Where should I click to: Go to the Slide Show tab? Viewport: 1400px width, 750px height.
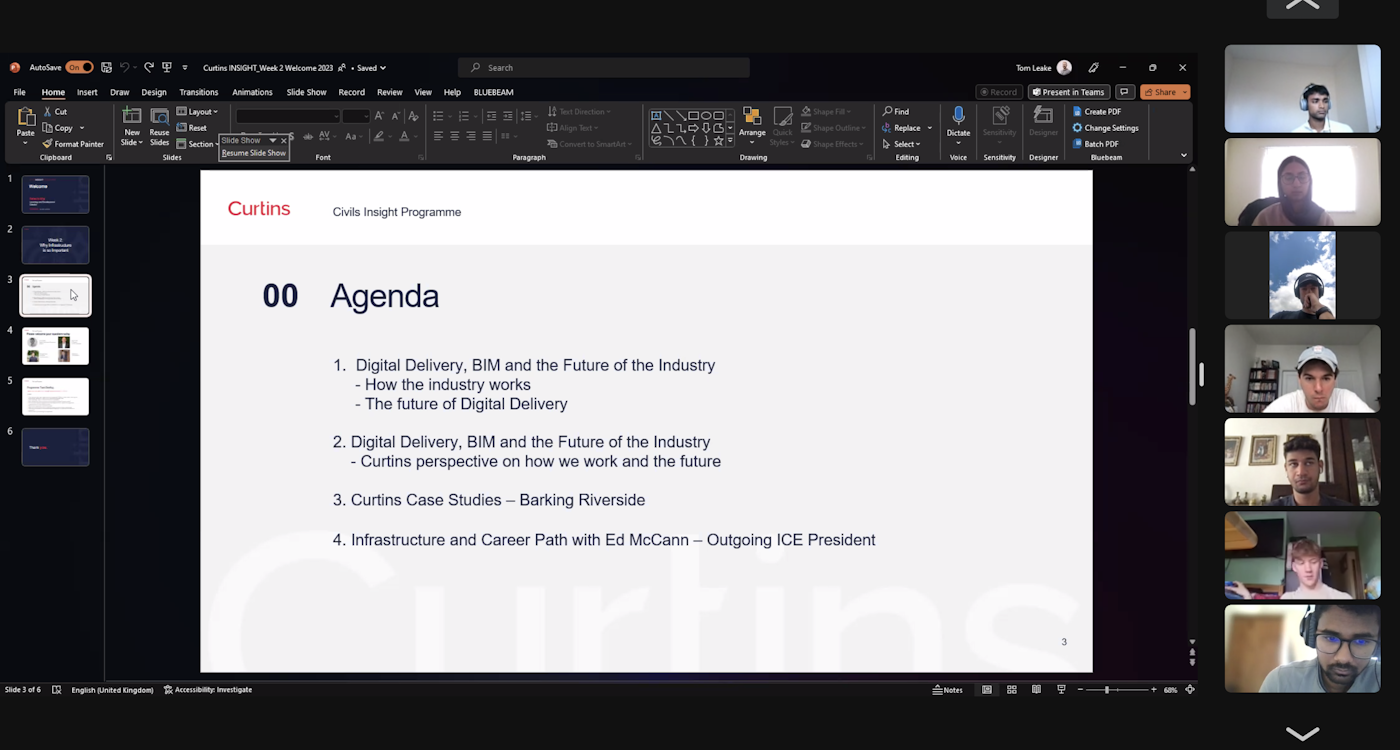pyautogui.click(x=307, y=92)
